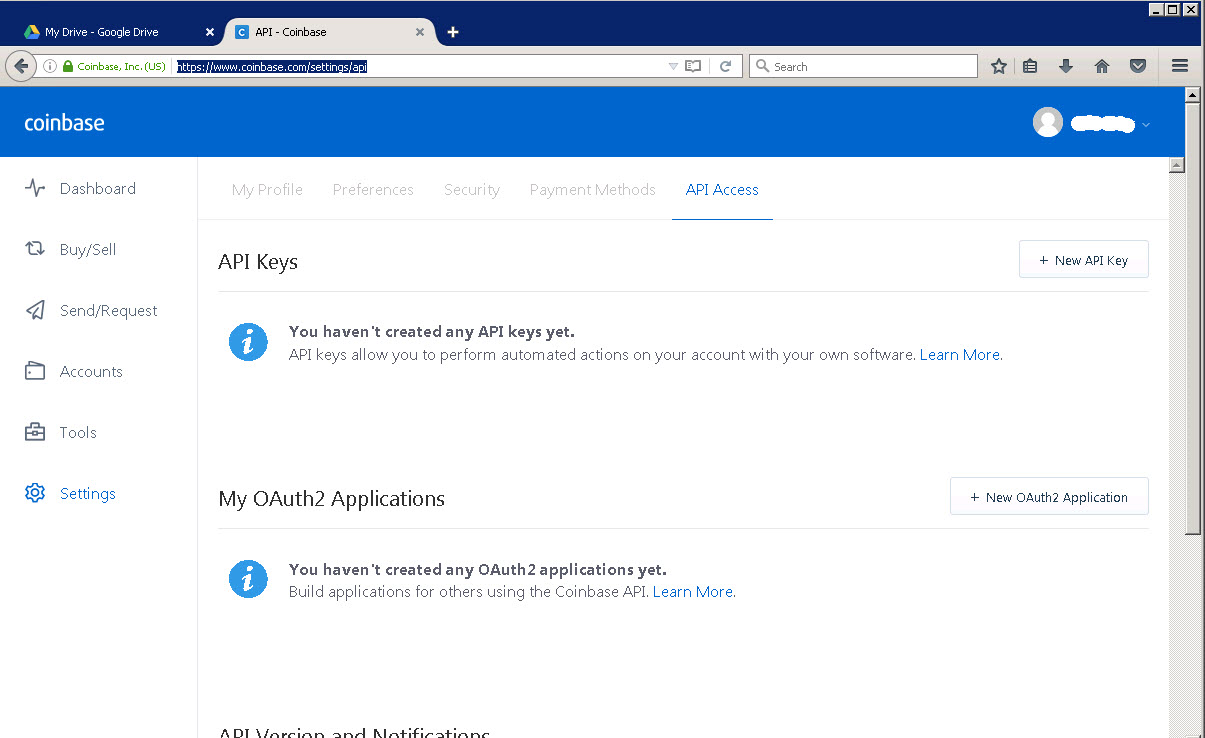Go to the Firefox home page icon
This screenshot has width=1205, height=738.
coord(1102,66)
